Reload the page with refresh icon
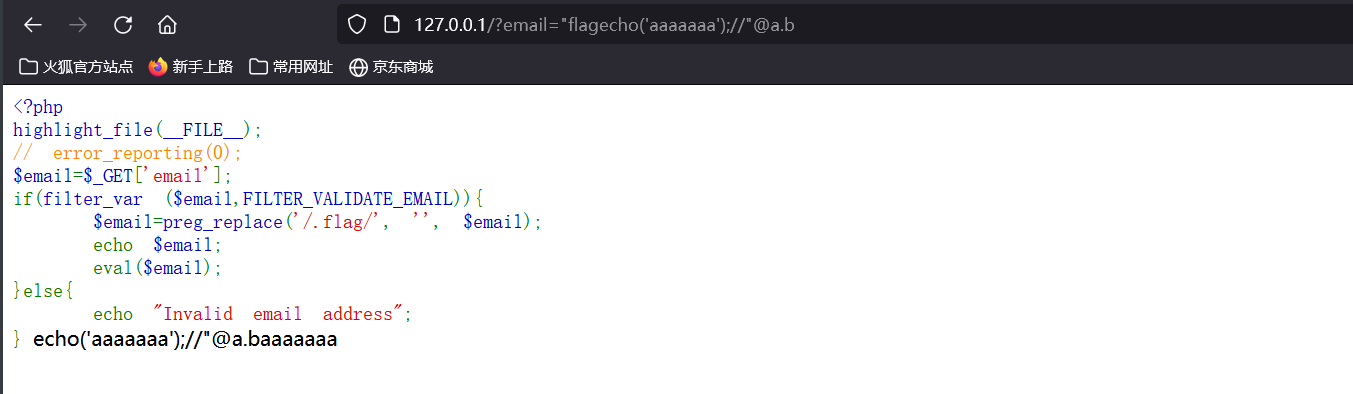Image resolution: width=1353 pixels, height=394 pixels. (x=123, y=24)
